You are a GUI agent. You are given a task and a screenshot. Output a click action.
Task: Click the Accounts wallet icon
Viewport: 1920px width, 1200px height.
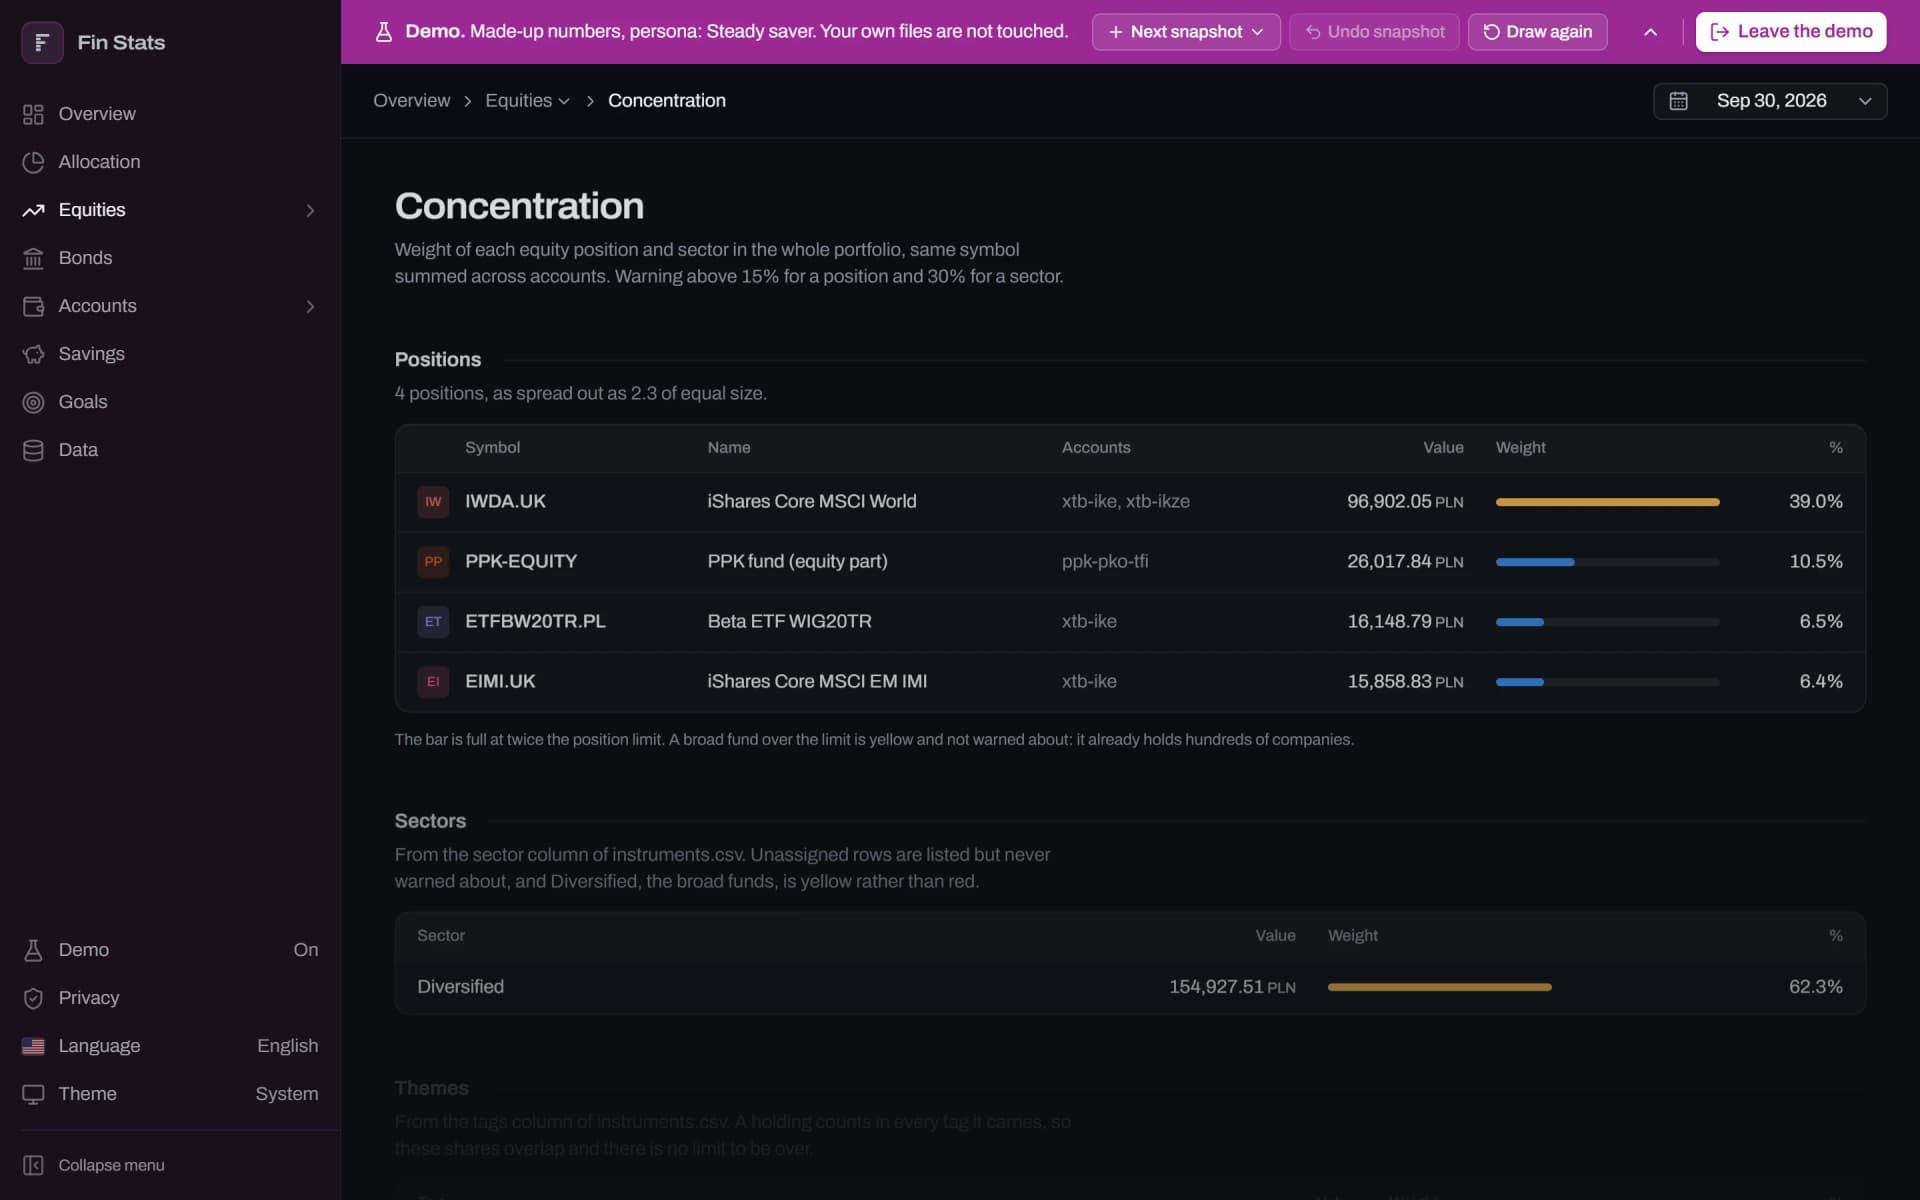(x=33, y=306)
